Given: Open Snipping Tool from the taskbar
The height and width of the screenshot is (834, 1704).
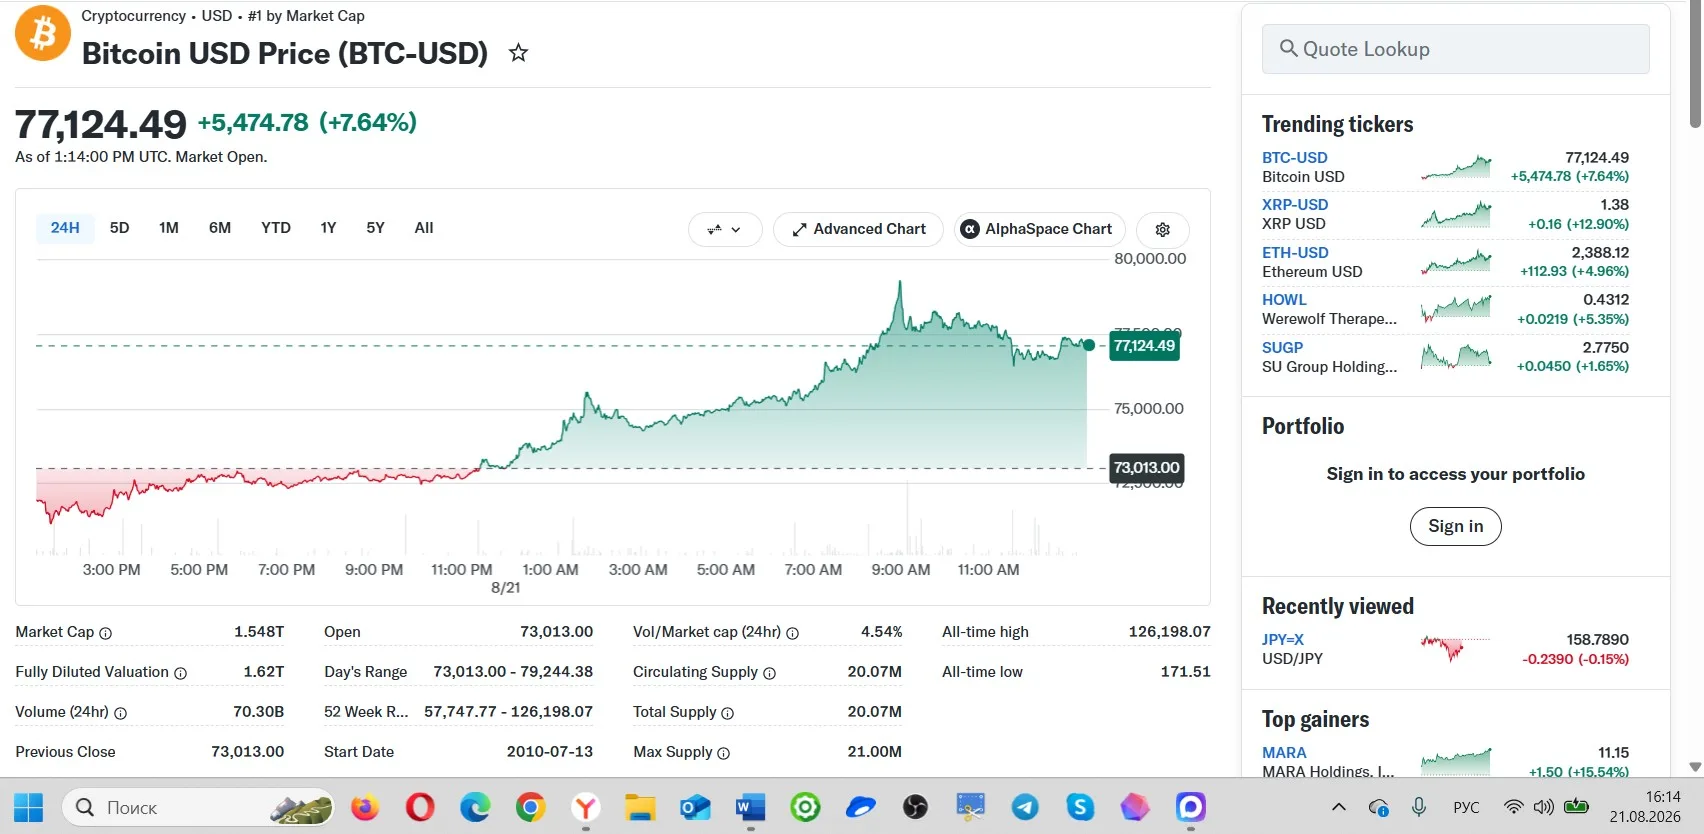Looking at the screenshot, I should pyautogui.click(x=970, y=807).
